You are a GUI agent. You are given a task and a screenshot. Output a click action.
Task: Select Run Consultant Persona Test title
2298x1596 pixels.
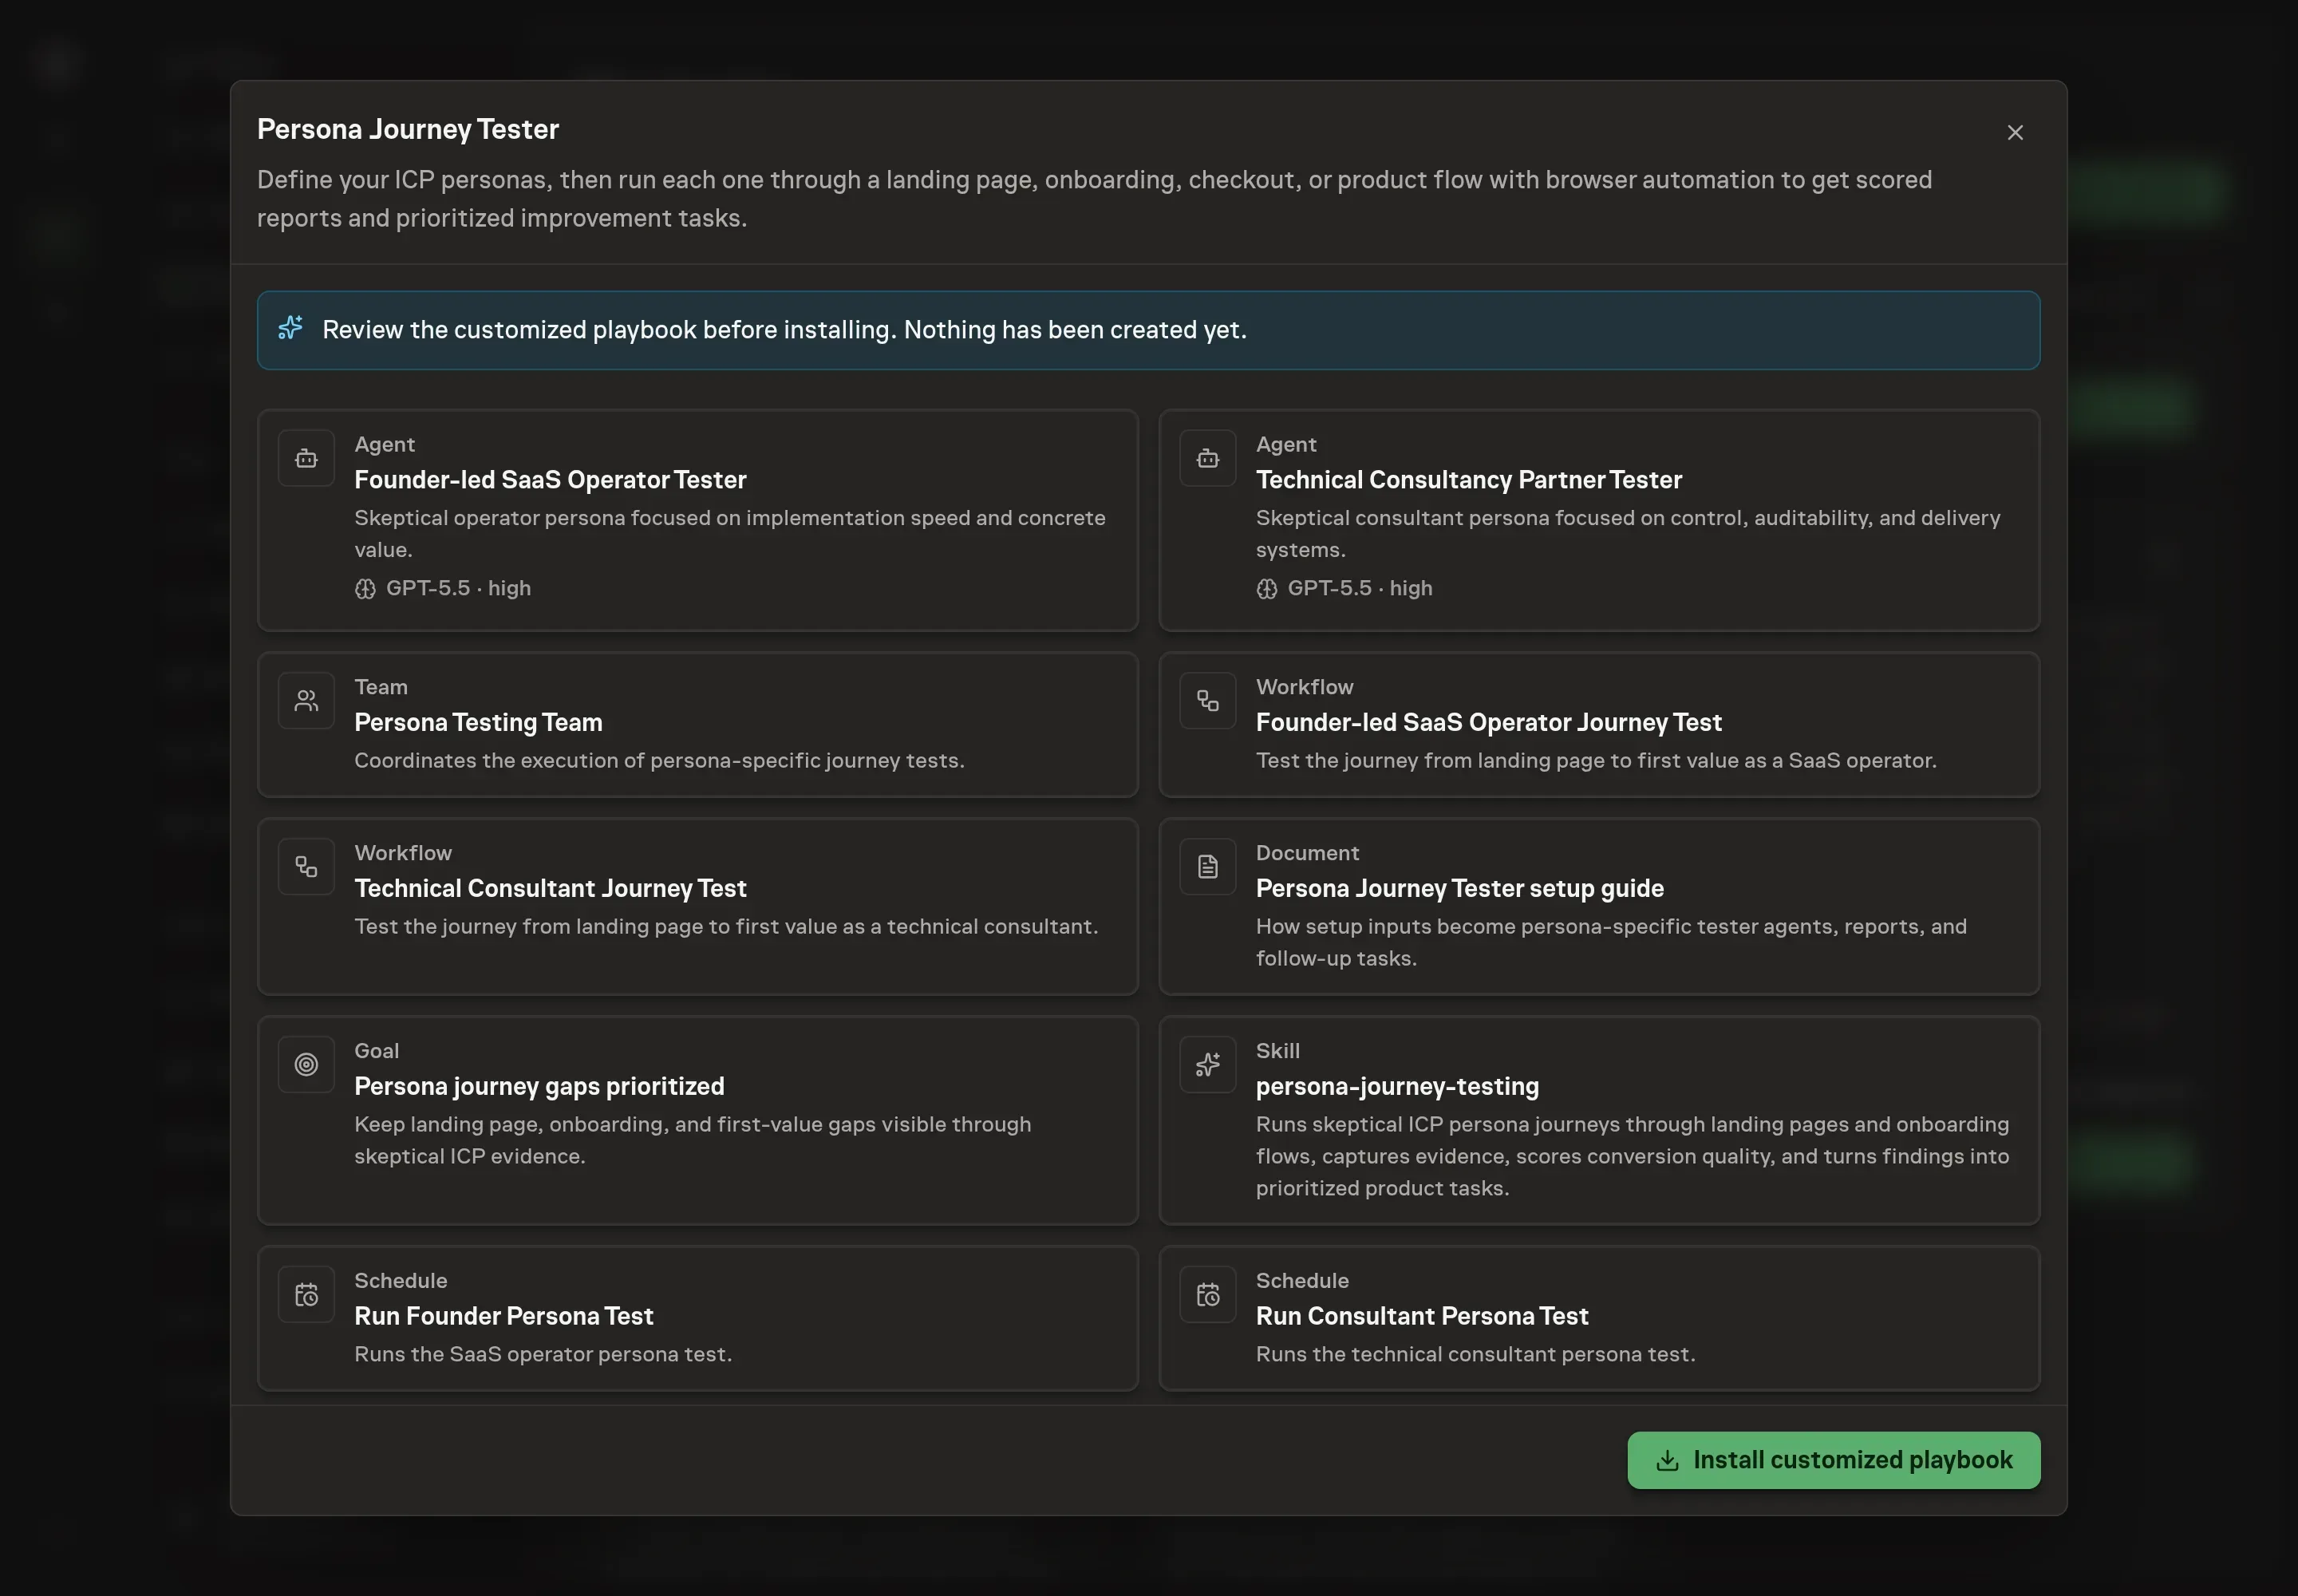pyautogui.click(x=1421, y=1316)
